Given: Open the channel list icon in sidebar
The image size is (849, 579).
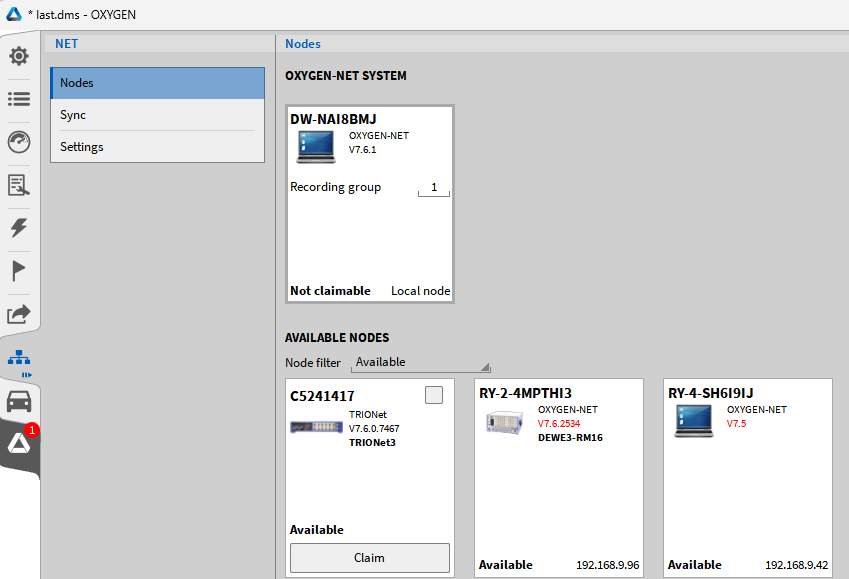Looking at the screenshot, I should pyautogui.click(x=19, y=99).
